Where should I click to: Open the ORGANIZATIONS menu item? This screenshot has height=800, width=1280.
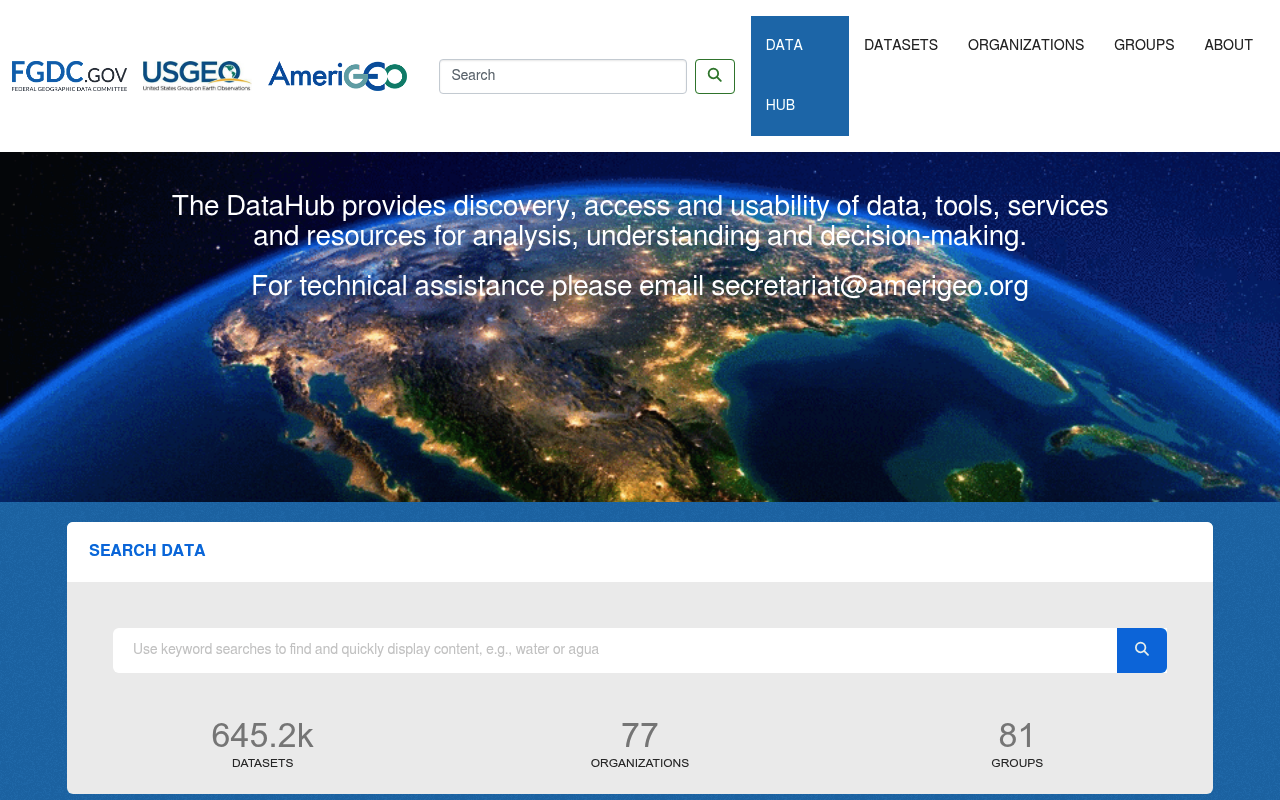tap(1026, 46)
